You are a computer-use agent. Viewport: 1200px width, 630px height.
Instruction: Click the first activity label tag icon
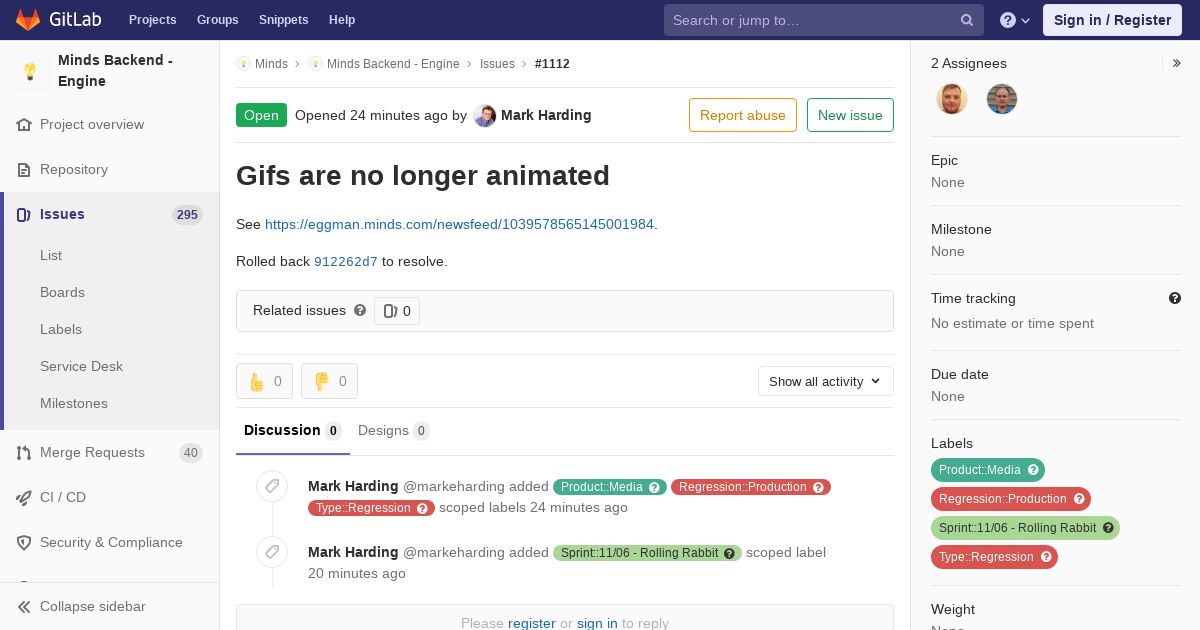272,486
